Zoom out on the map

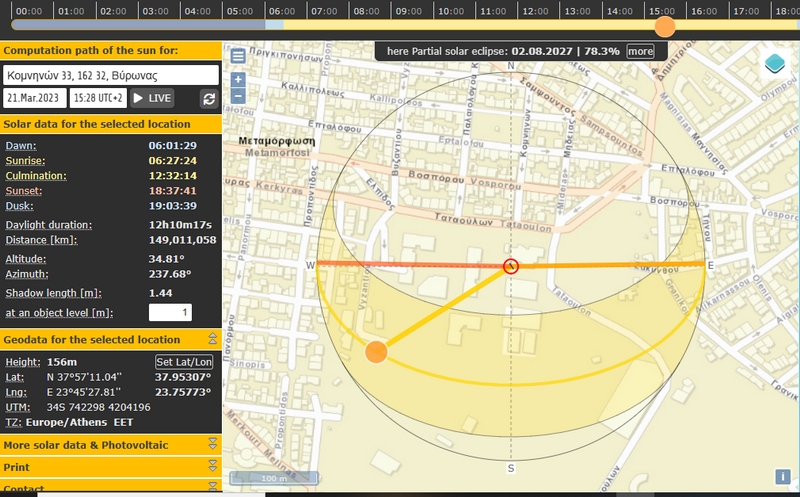coord(238,95)
